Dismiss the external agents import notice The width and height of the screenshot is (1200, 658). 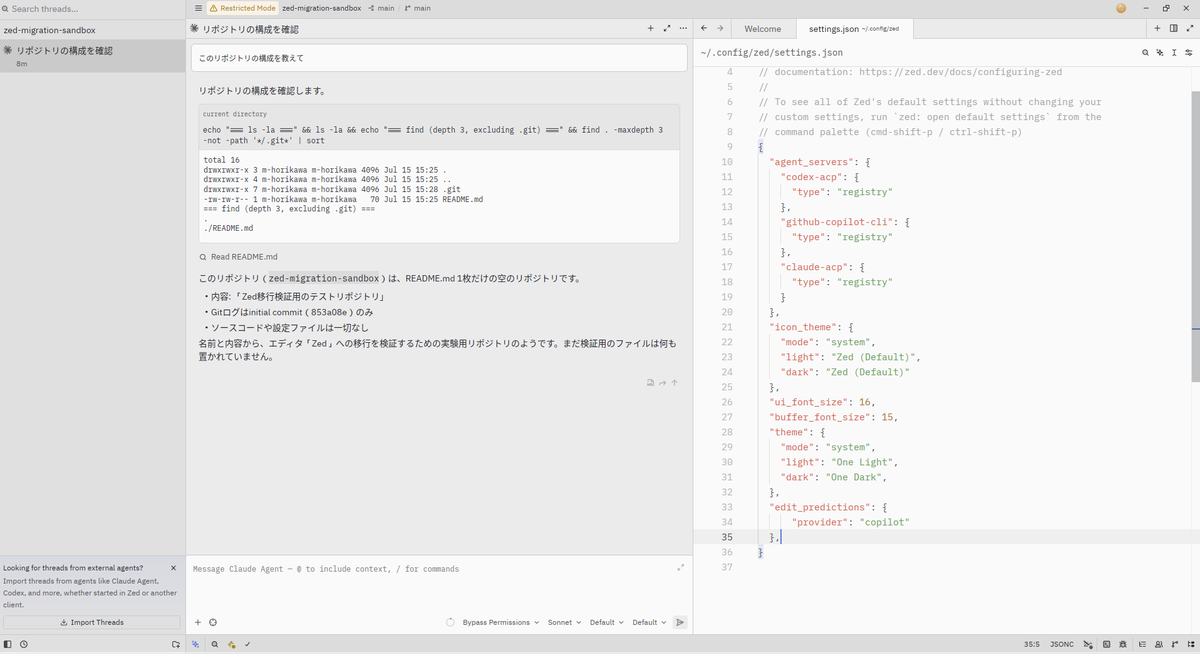(x=173, y=568)
